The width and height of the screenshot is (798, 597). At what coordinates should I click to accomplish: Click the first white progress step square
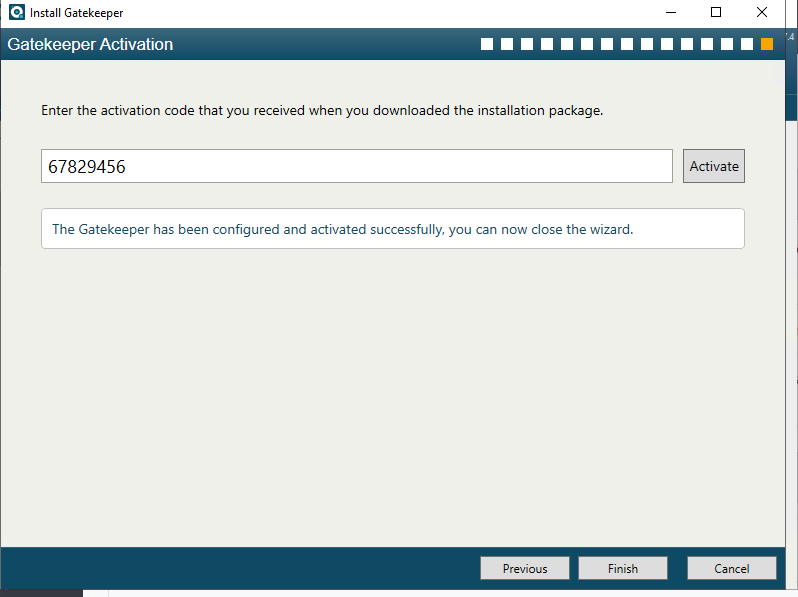click(487, 44)
